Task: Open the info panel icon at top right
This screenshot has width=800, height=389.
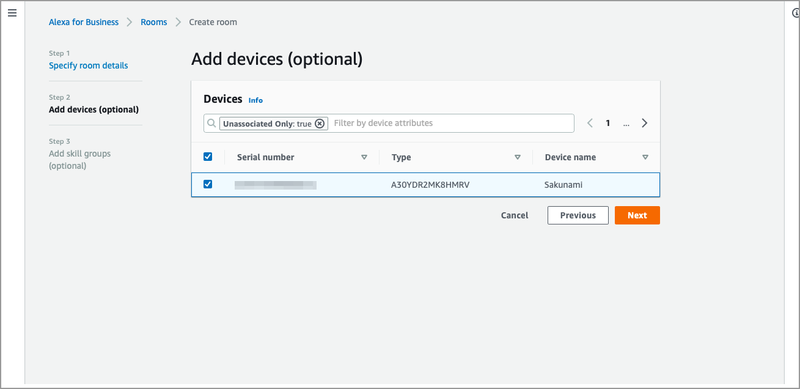Action: coord(796,13)
